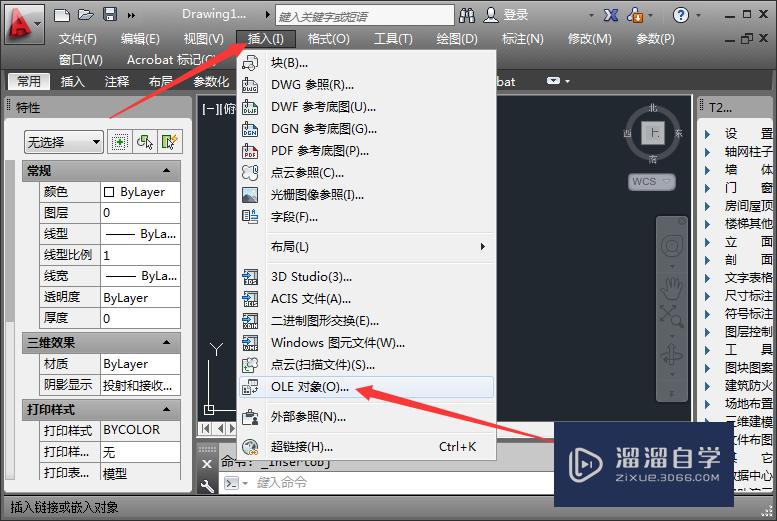Collapse the 常规 properties section
This screenshot has height=521, width=777.
pyautogui.click(x=166, y=171)
